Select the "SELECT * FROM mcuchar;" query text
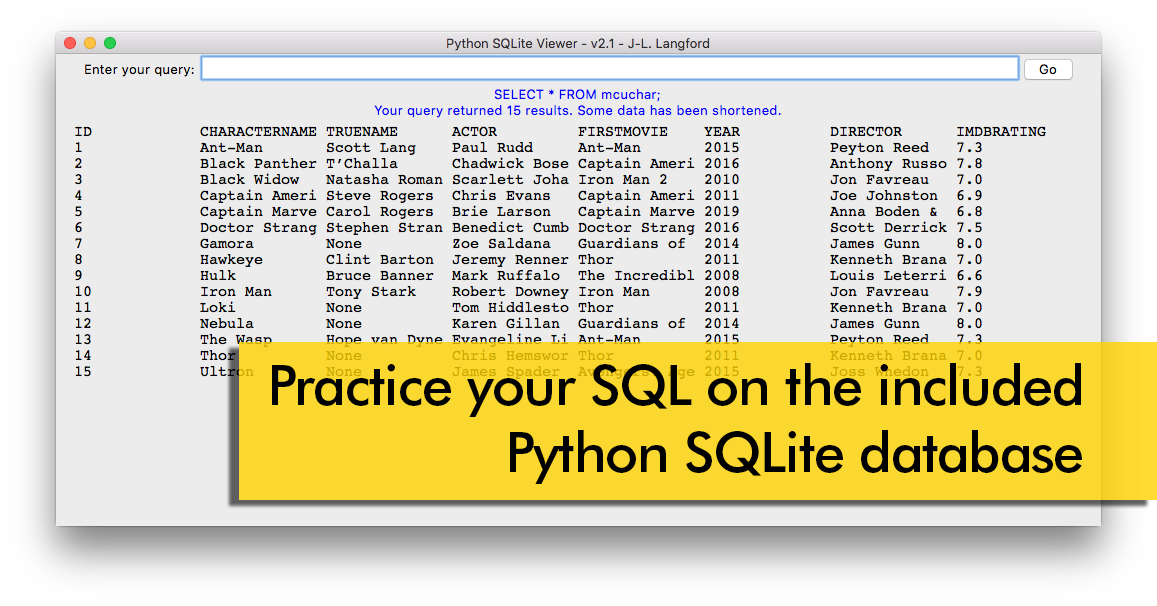This screenshot has width=1157, height=606. [577, 95]
